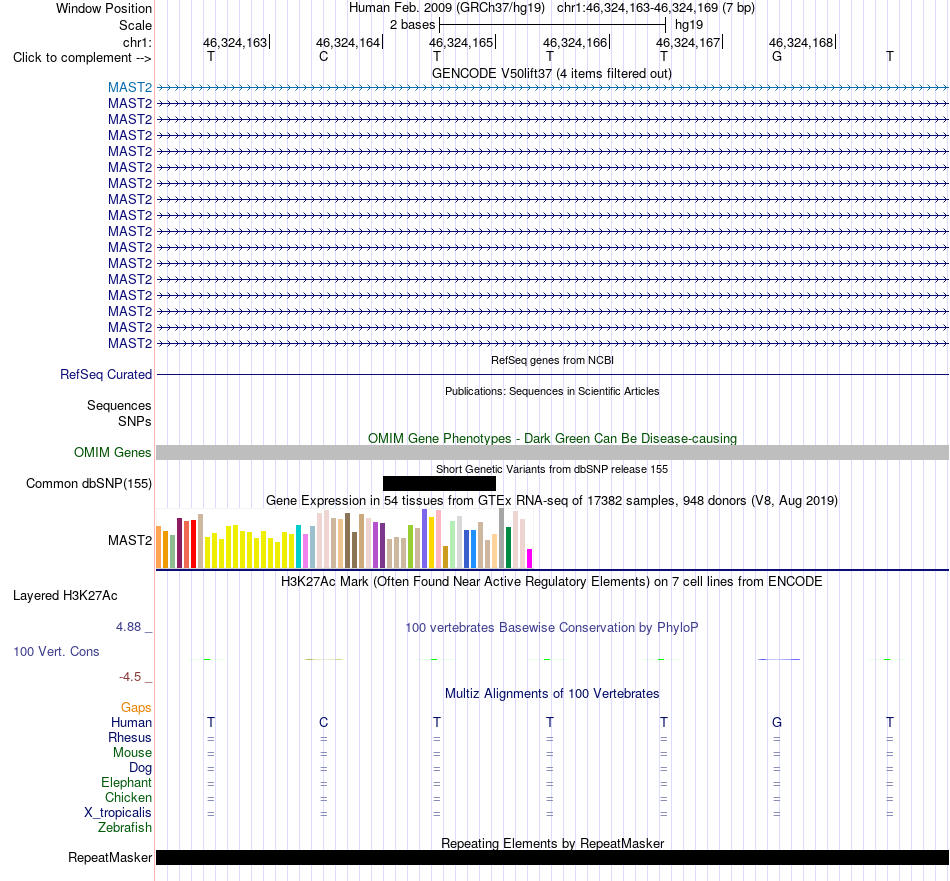Open GENCODE V50lift37 track title
This screenshot has height=881, width=950.
coord(552,73)
